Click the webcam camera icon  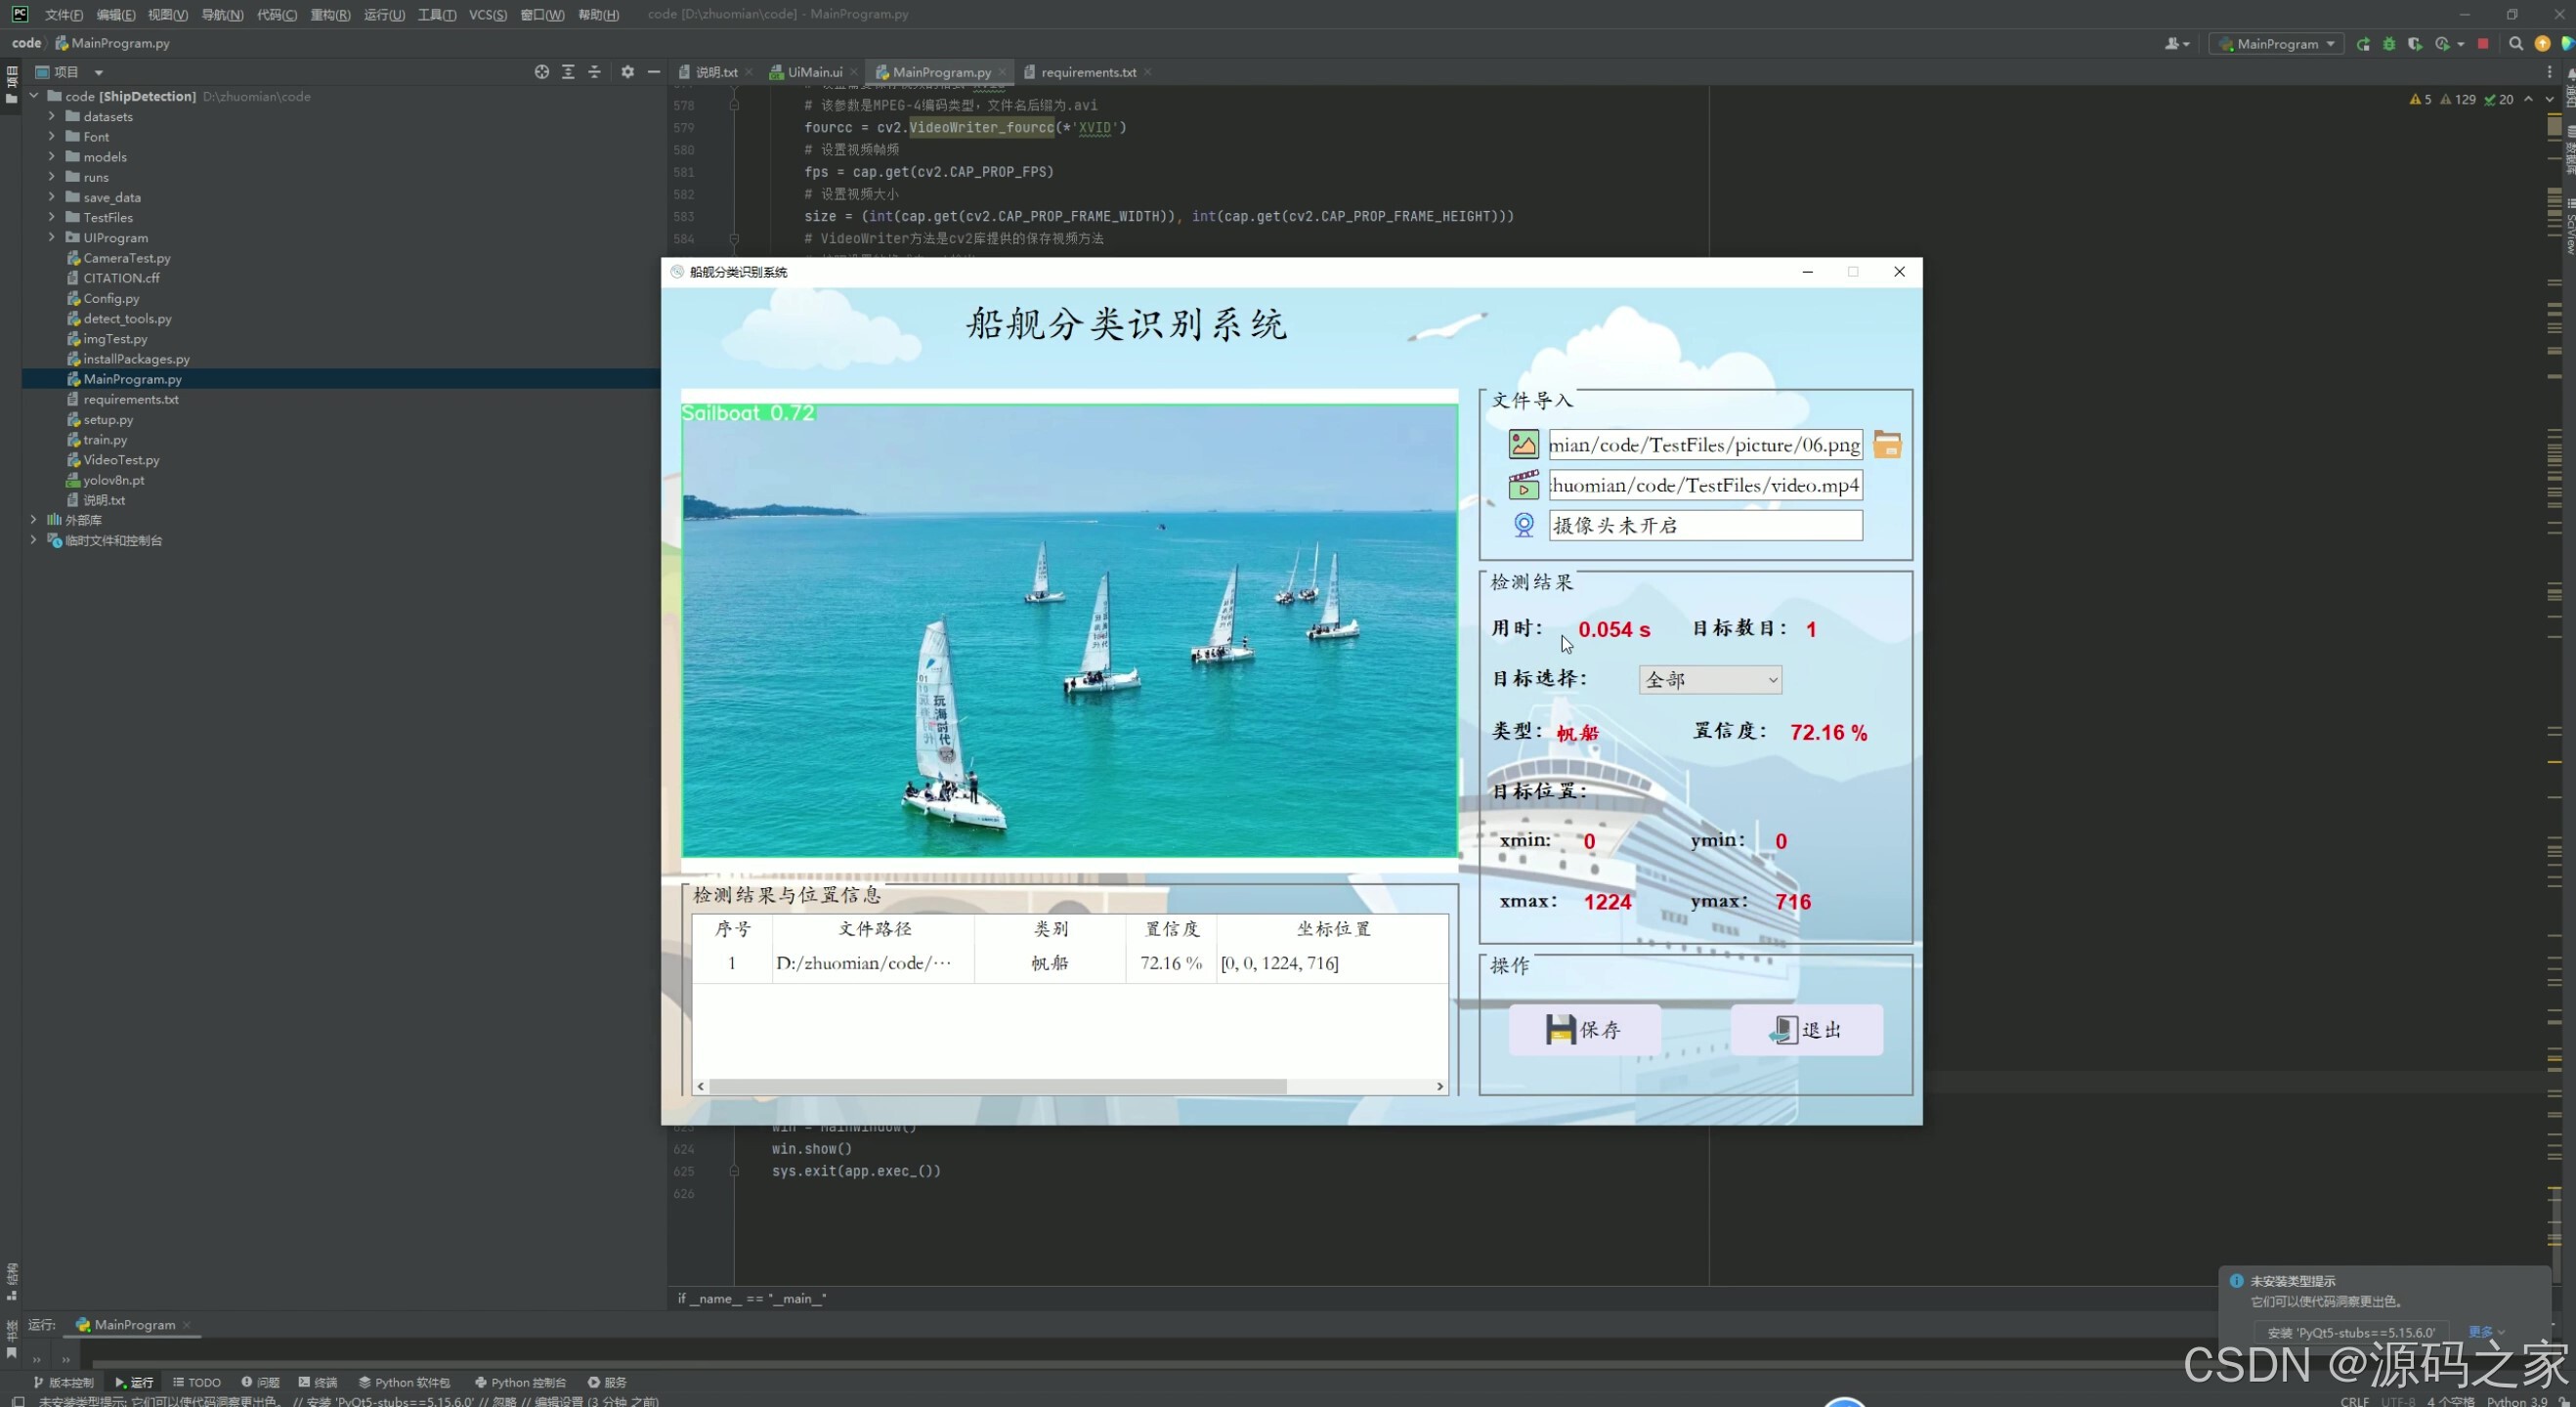[x=1523, y=525]
